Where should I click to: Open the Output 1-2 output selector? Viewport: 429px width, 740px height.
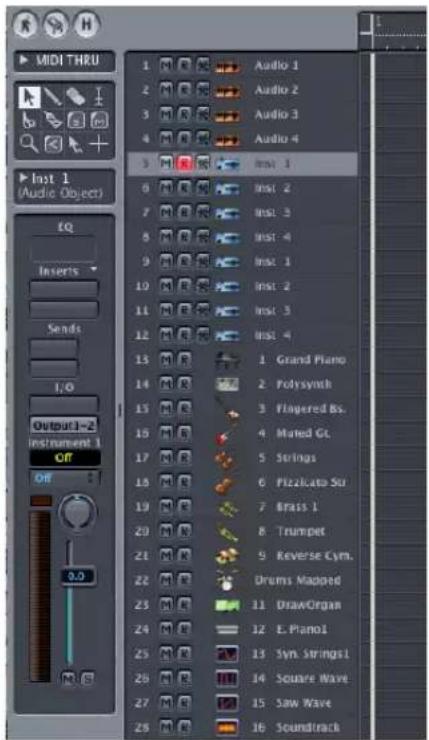coord(64,425)
